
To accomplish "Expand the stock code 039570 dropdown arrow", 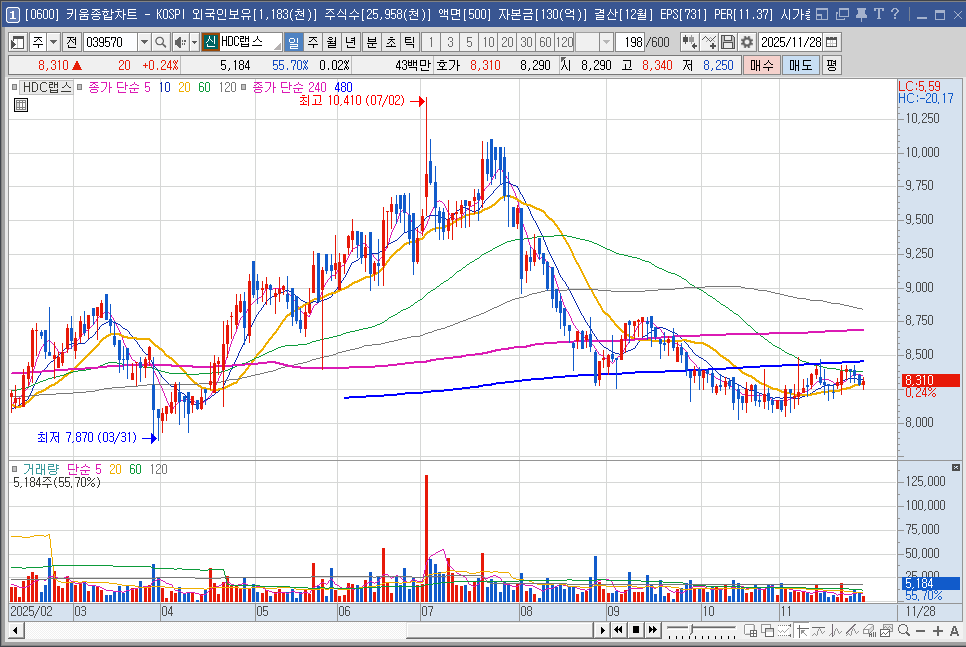I will 144,42.
